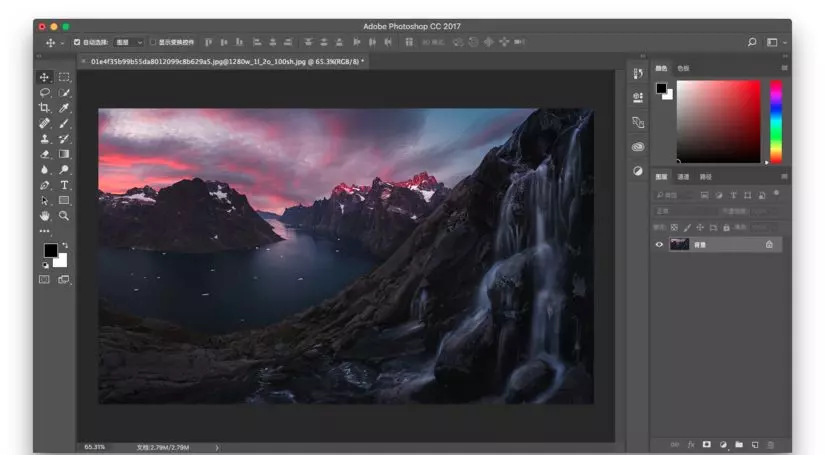The image size is (825, 455).
Task: Click the Add Layer Mask button
Action: point(706,444)
